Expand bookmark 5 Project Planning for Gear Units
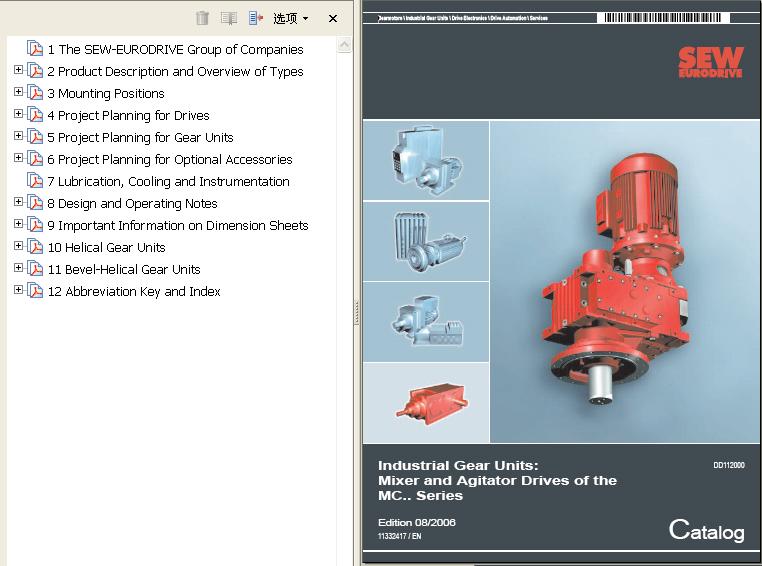The height and width of the screenshot is (566, 762). coord(18,136)
